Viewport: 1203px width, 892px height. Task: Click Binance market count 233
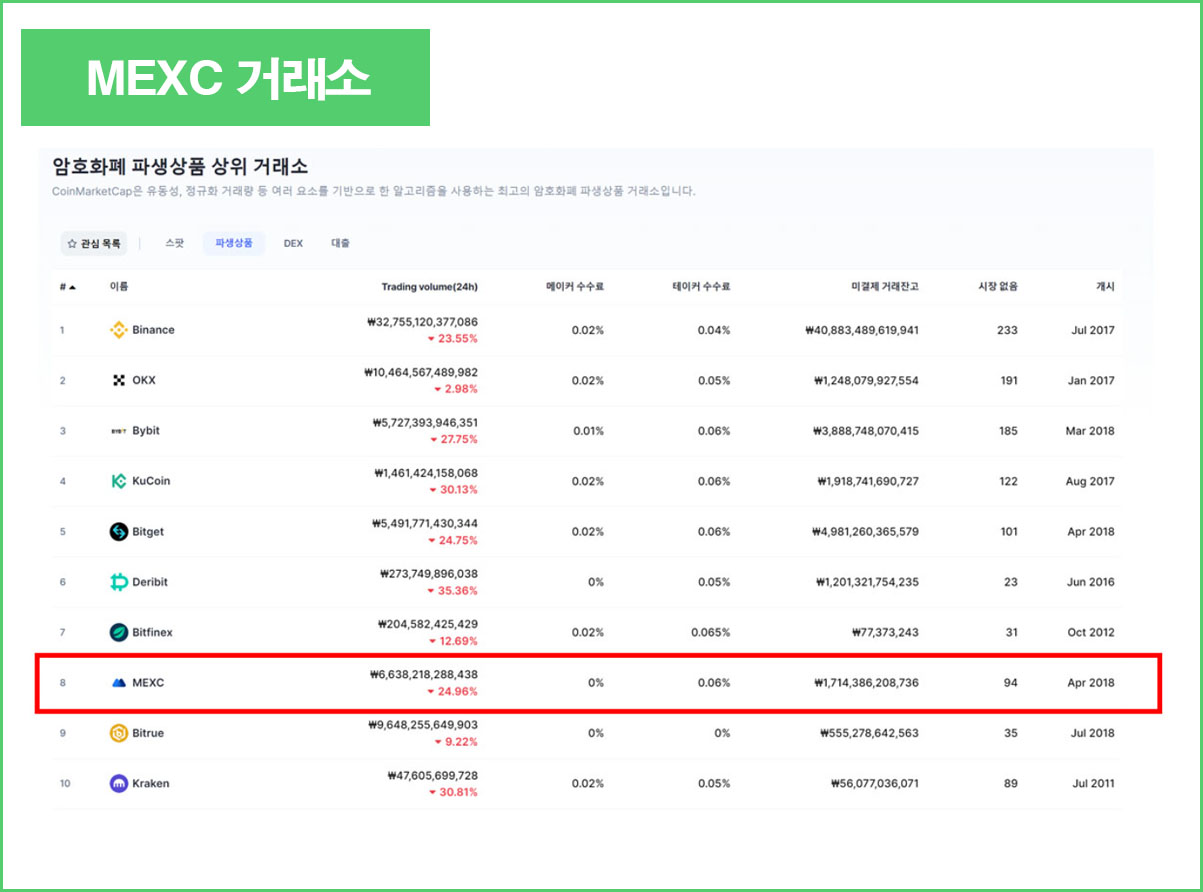click(x=1008, y=330)
